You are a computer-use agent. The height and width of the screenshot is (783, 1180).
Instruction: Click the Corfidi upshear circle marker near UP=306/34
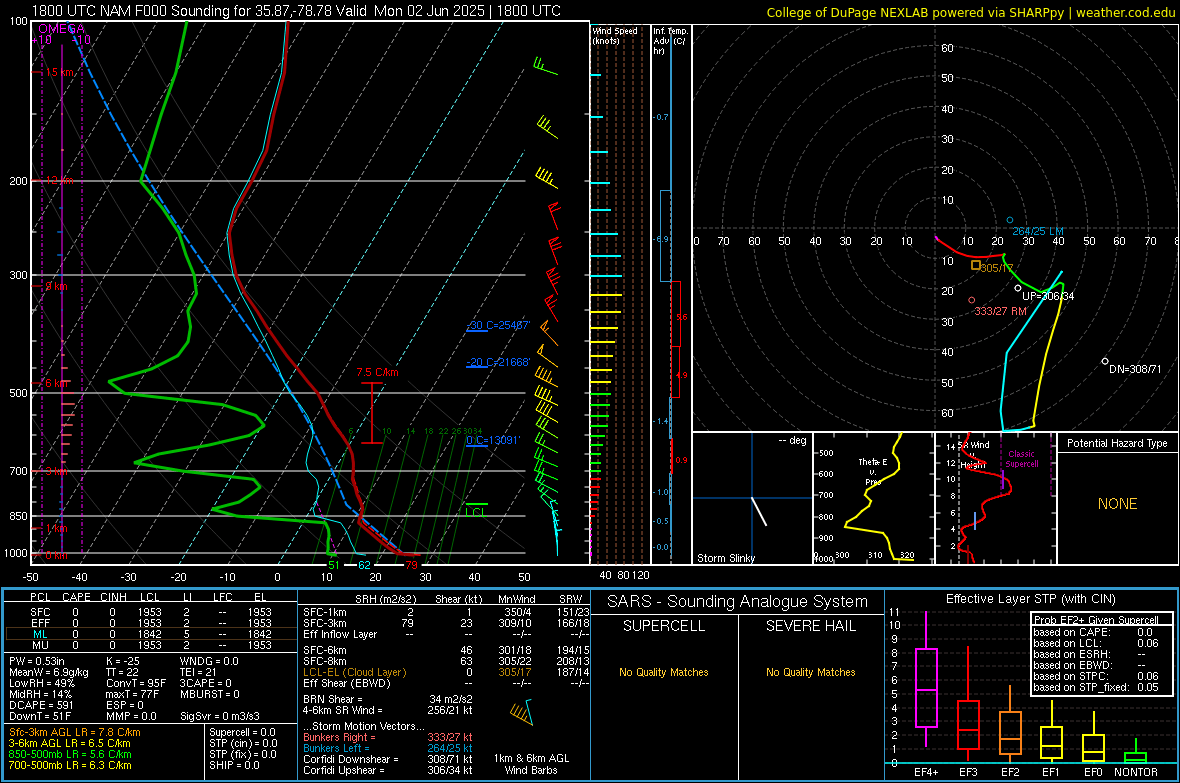point(1018,288)
